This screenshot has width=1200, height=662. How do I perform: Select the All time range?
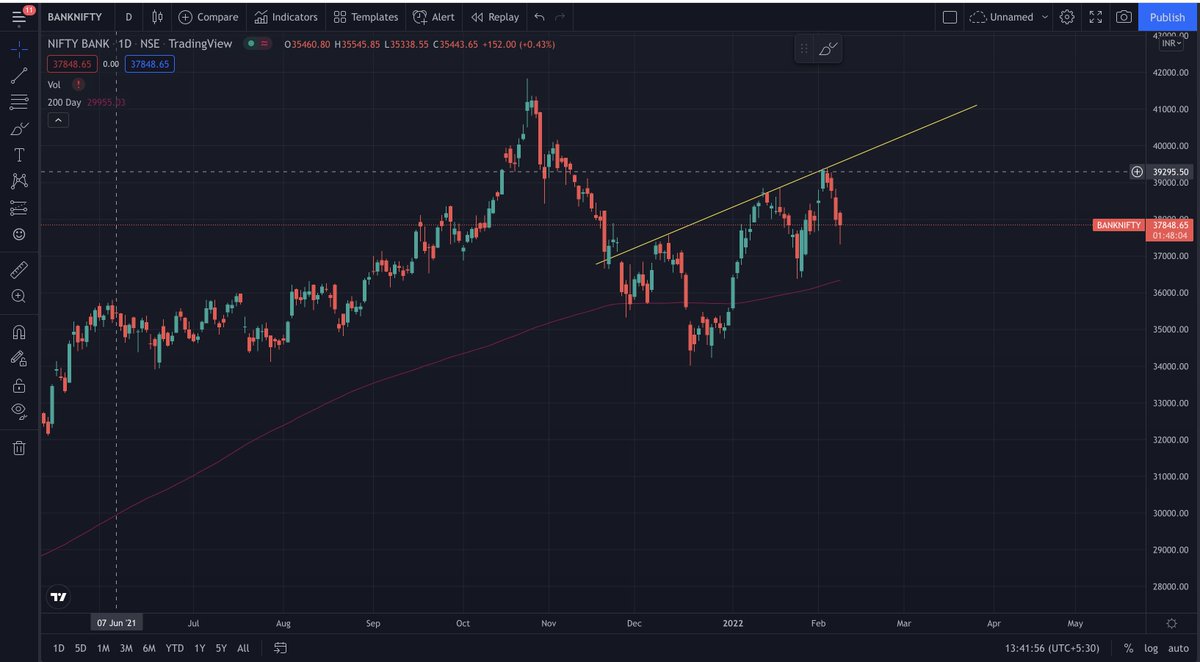(243, 648)
